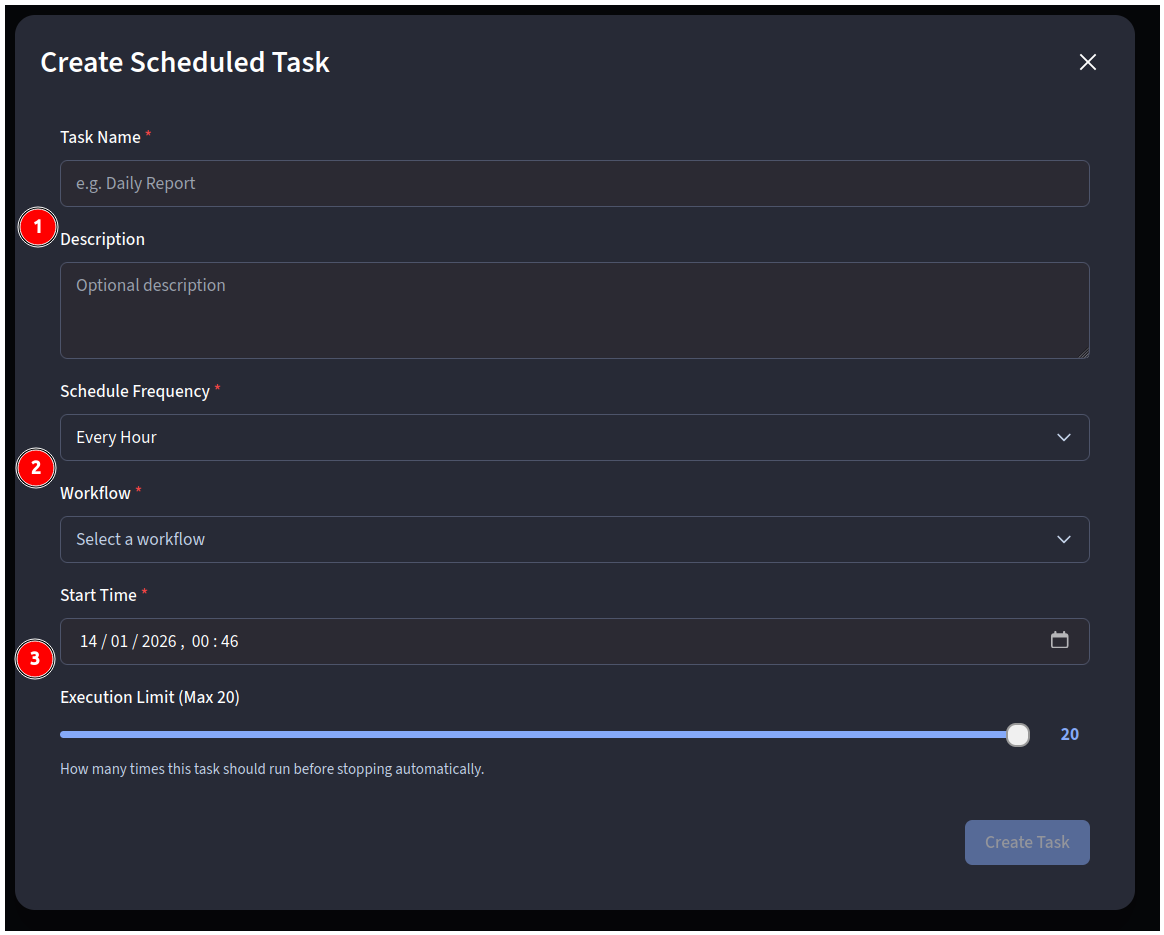Focus the Task Name input field
This screenshot has width=1164, height=935.
574,184
